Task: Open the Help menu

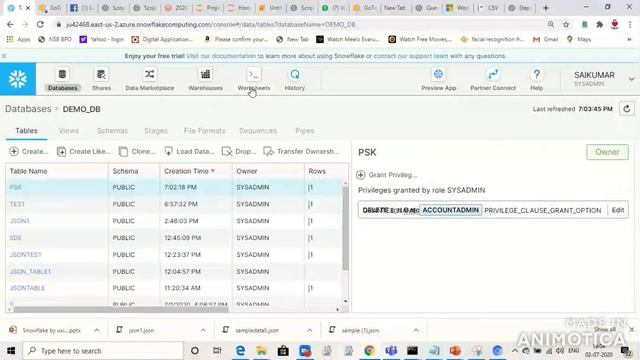Action: pyautogui.click(x=536, y=79)
